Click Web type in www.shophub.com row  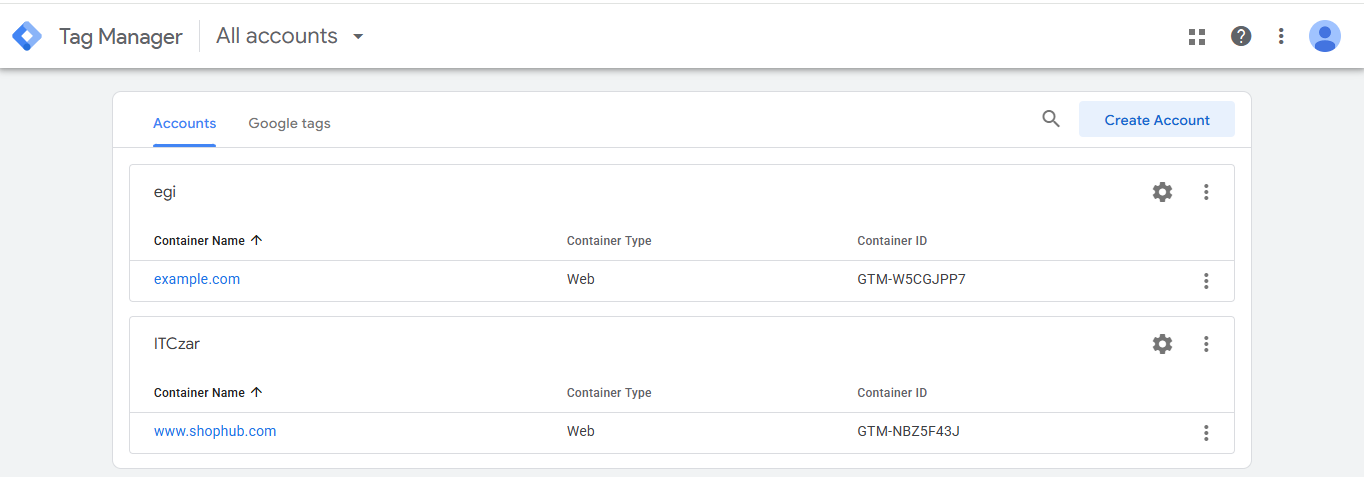tap(581, 431)
